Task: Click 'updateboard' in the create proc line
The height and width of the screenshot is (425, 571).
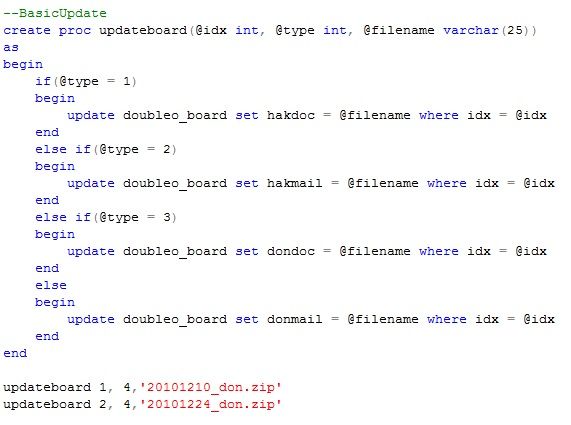Action: (x=143, y=30)
